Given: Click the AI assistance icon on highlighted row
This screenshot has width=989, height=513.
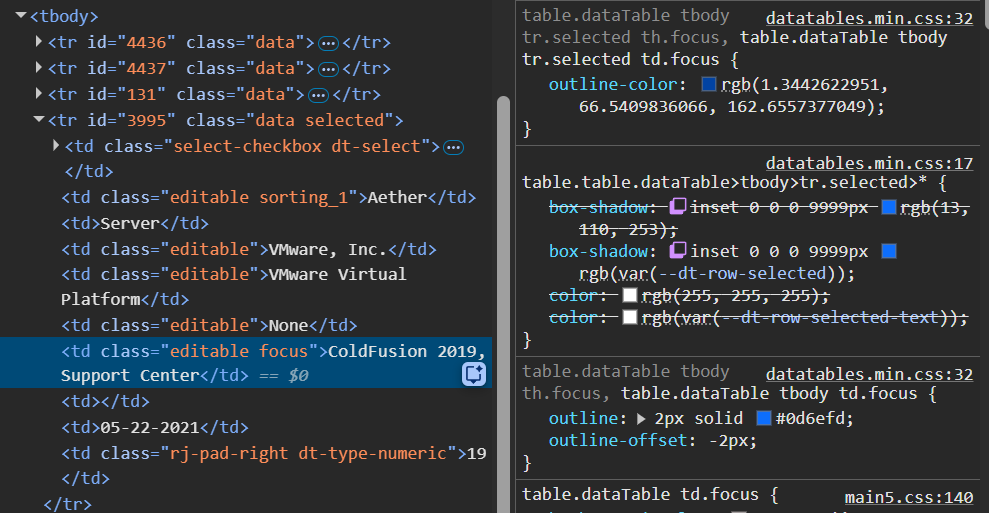Looking at the screenshot, I should pyautogui.click(x=473, y=374).
